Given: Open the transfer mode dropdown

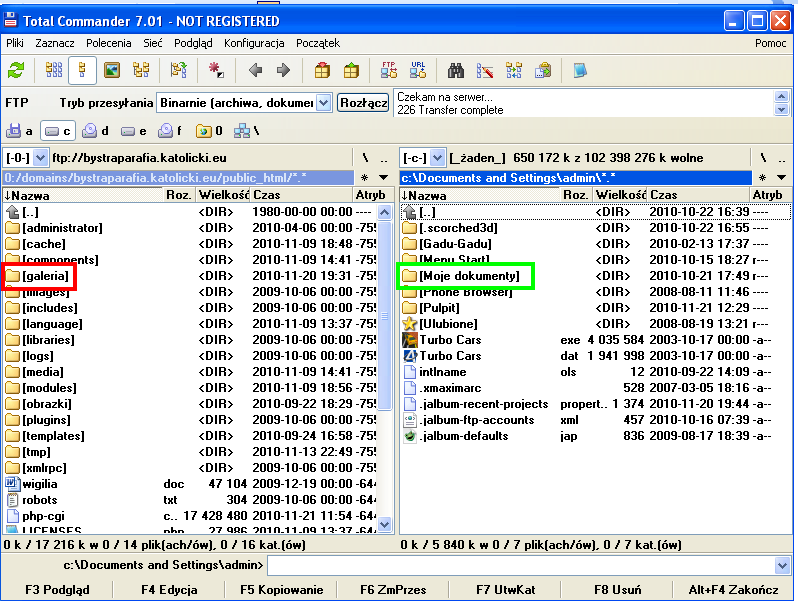Looking at the screenshot, I should pyautogui.click(x=323, y=103).
